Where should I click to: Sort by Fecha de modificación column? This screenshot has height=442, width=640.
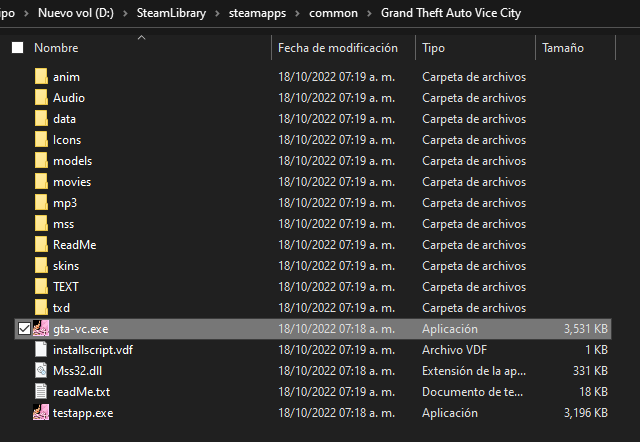coord(337,48)
